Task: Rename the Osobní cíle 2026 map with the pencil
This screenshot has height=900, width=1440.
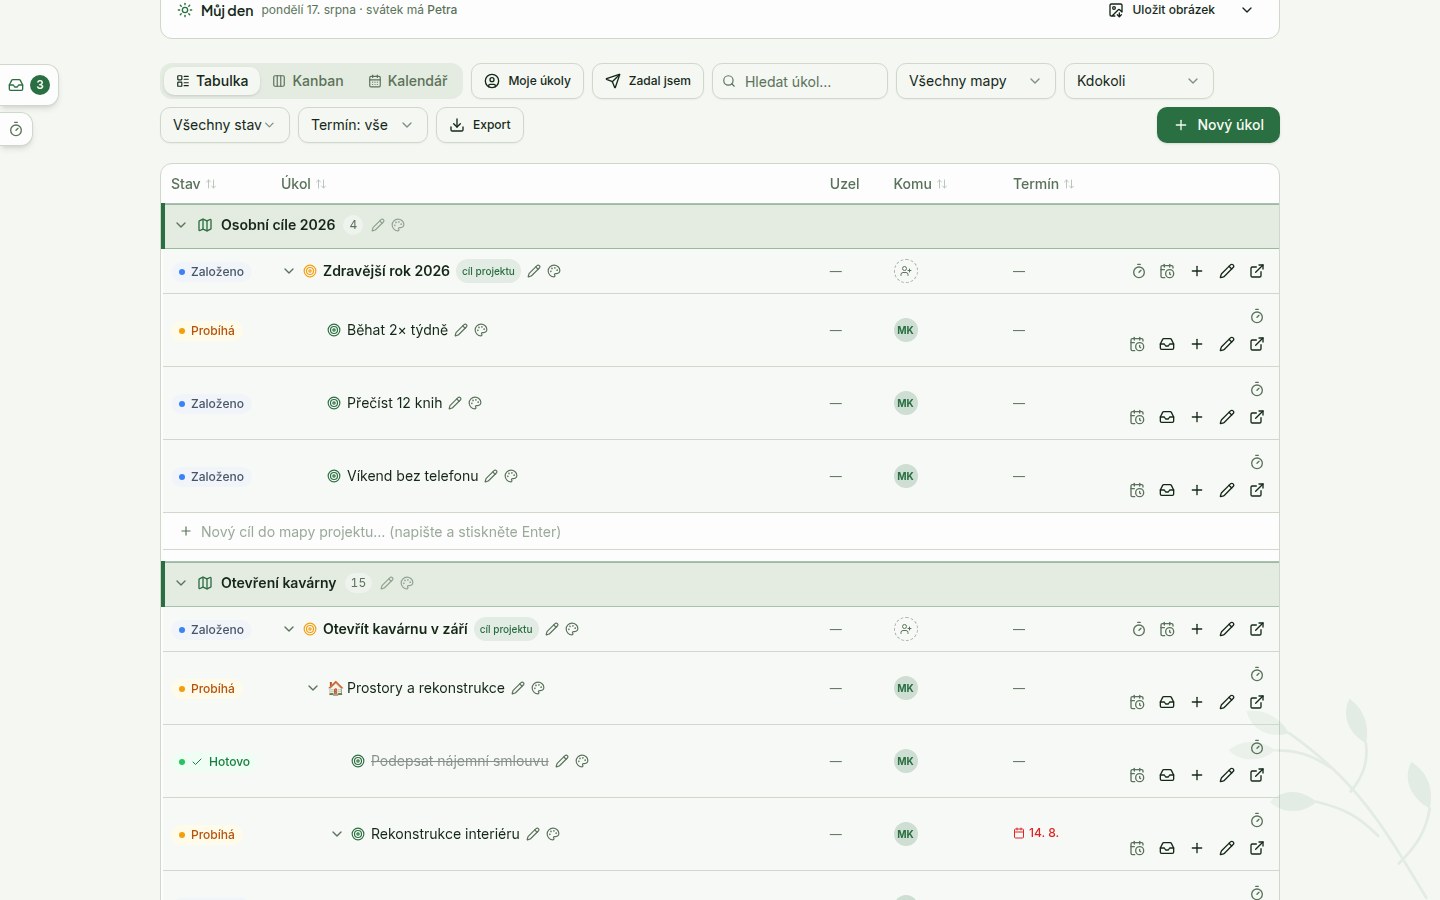Action: (x=378, y=225)
